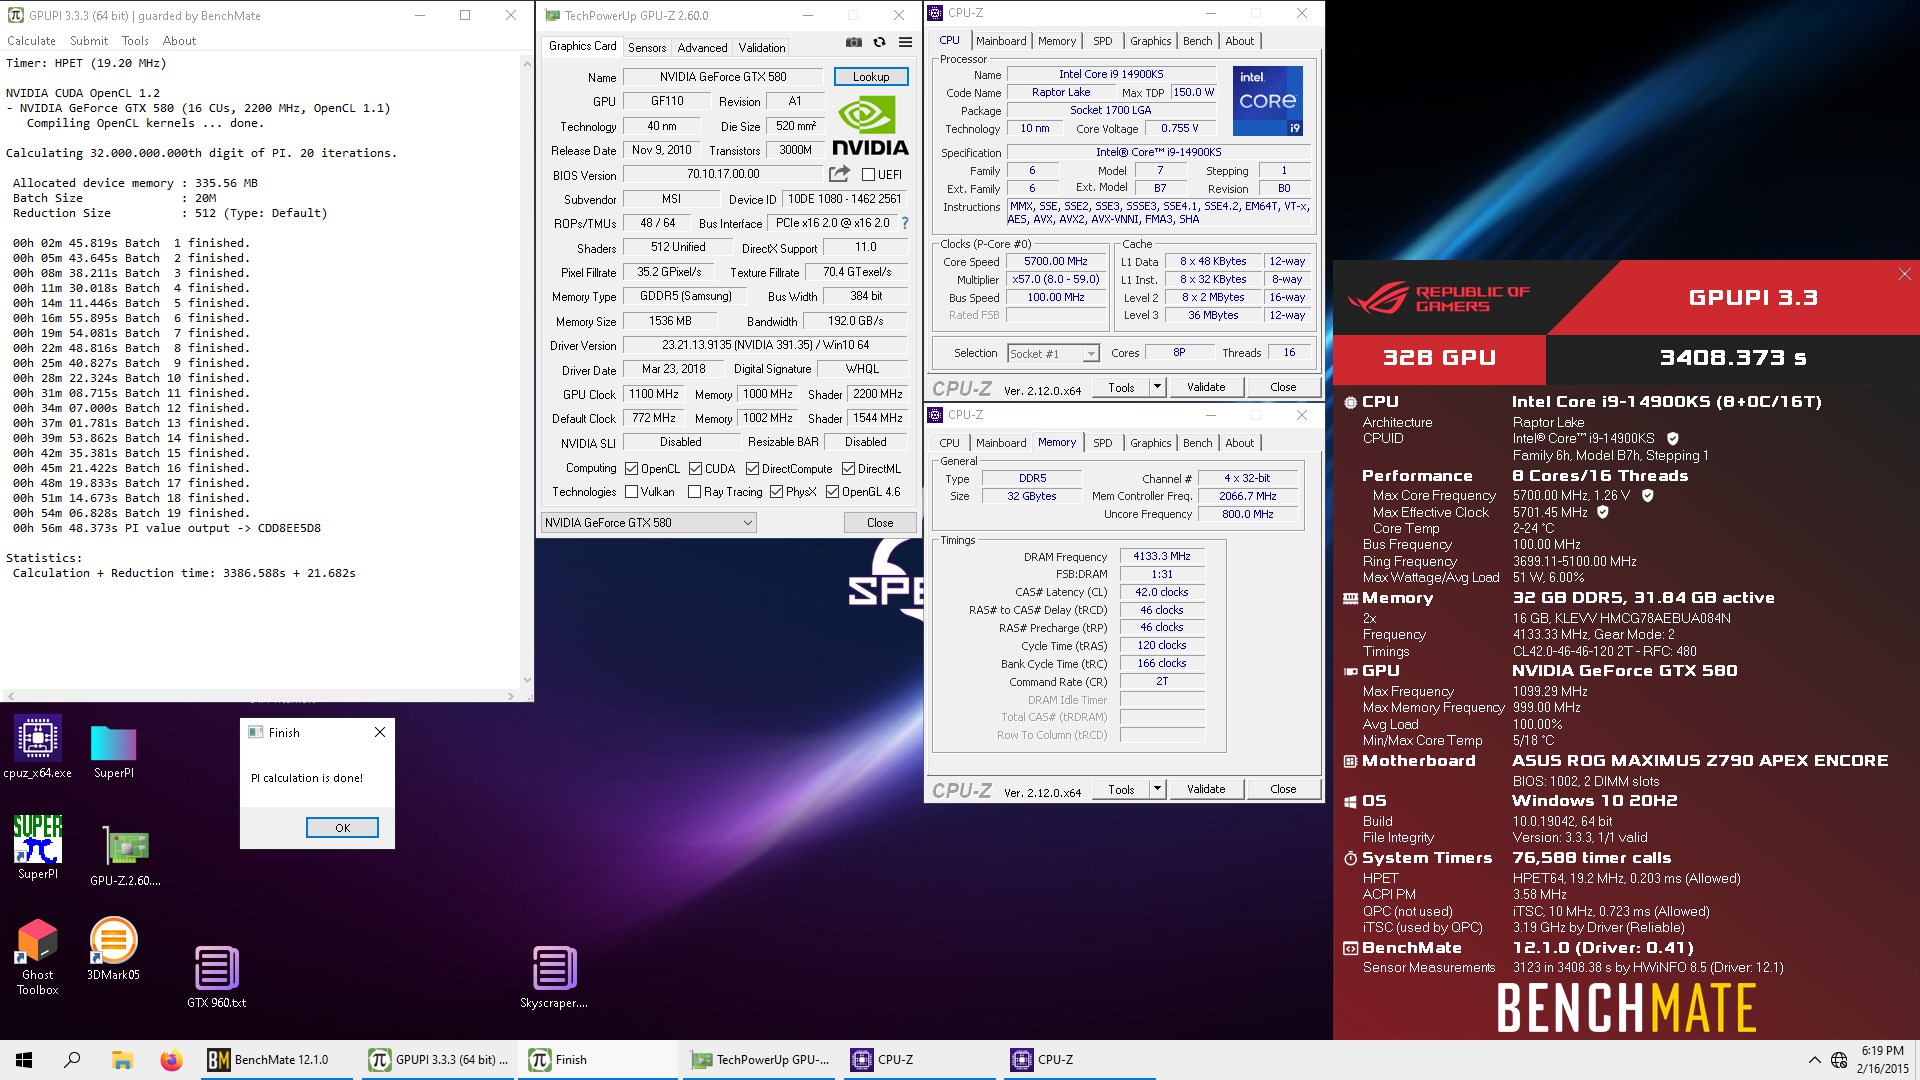Toggle the CUDA checkbox

695,469
